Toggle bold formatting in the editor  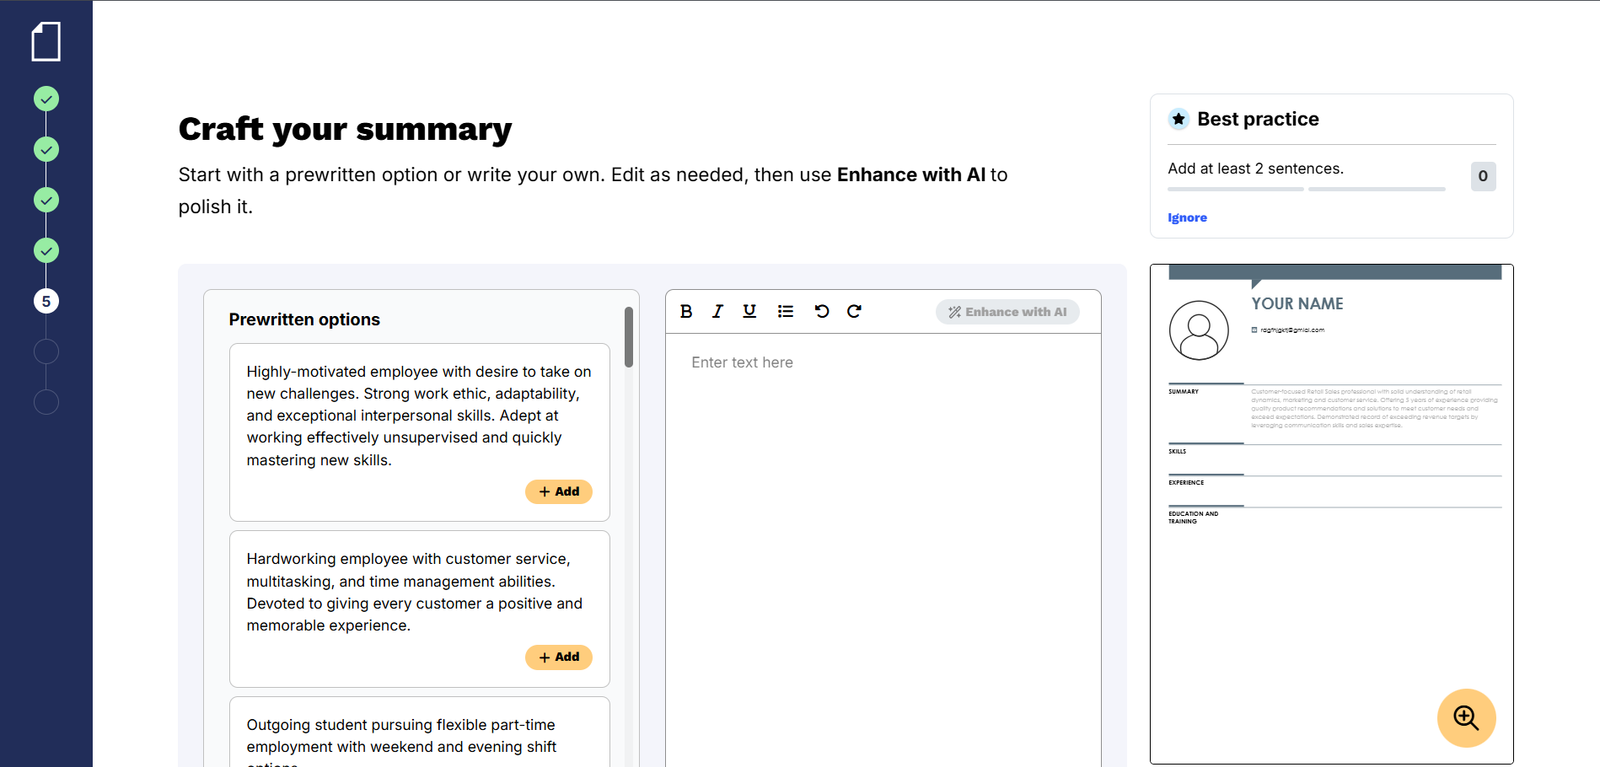pyautogui.click(x=686, y=312)
